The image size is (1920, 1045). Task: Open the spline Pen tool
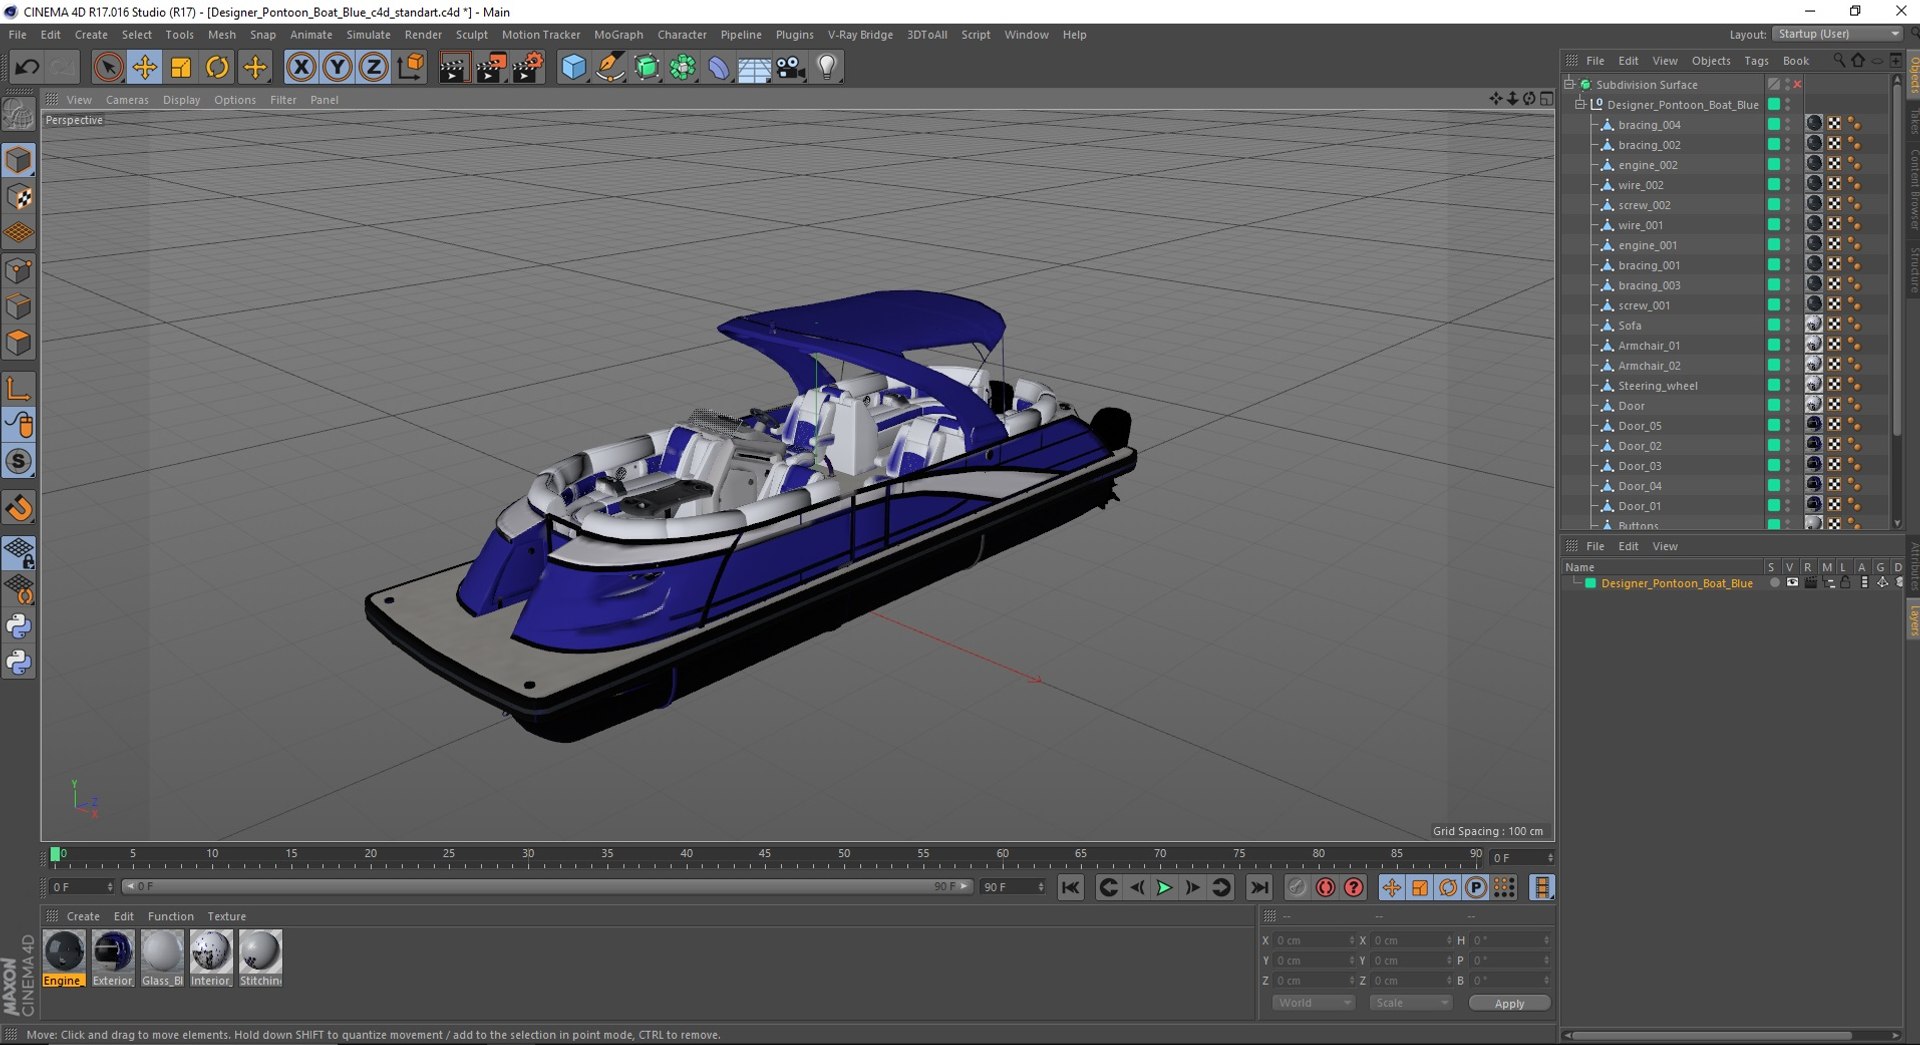point(610,67)
